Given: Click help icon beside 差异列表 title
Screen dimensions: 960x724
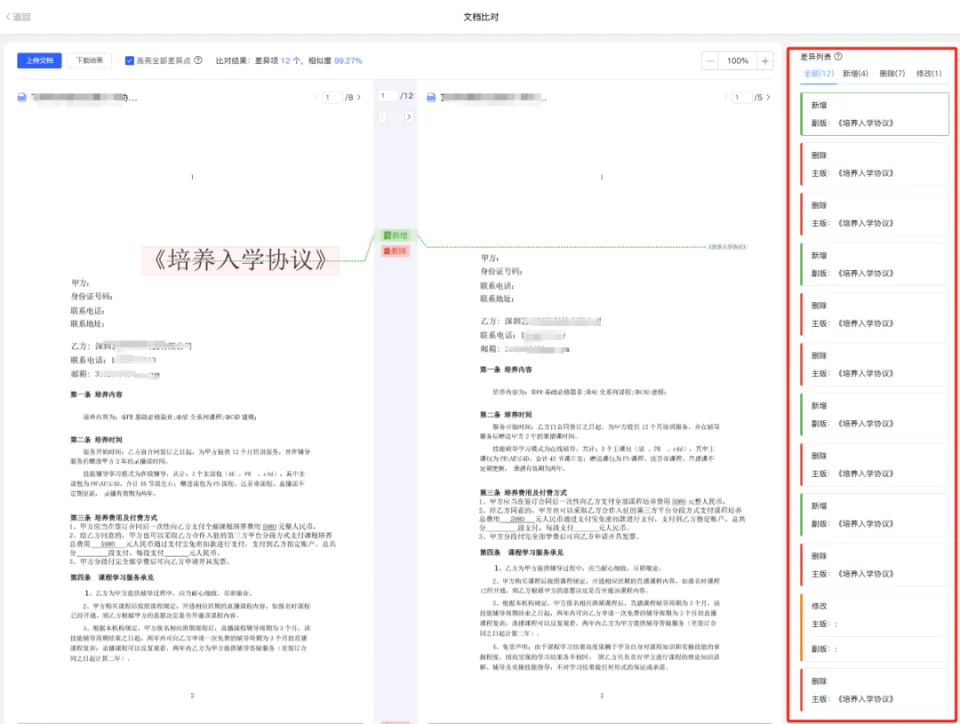Looking at the screenshot, I should pos(838,57).
